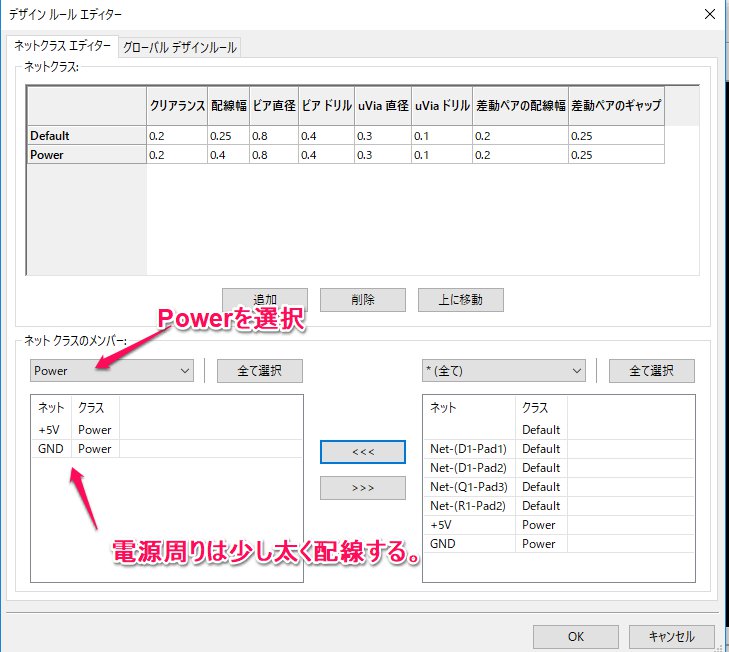
Task: Move nets left with <<< button
Action: pos(362,452)
